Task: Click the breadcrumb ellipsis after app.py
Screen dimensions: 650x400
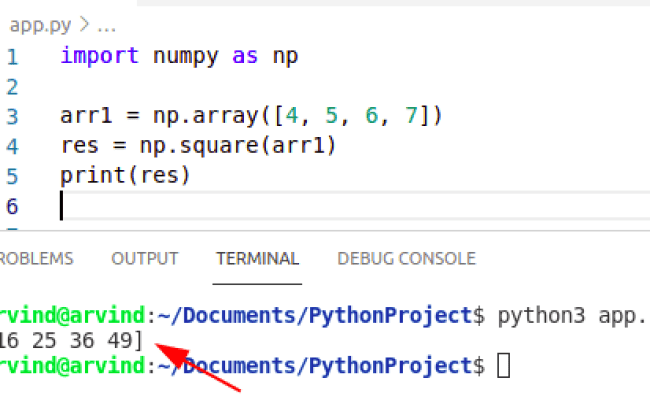Action: 106,27
